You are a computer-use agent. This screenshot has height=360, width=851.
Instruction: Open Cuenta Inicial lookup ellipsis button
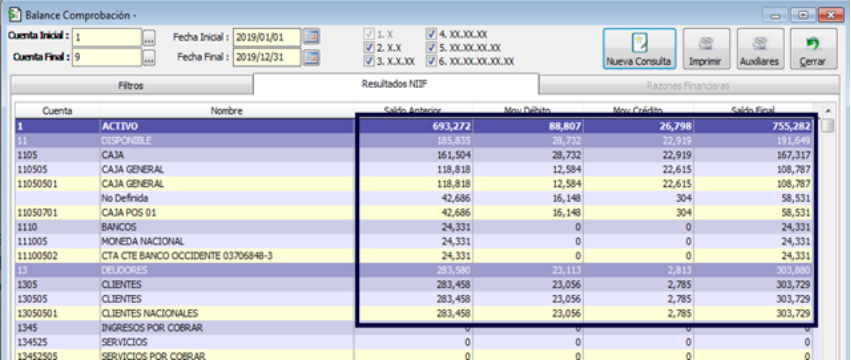point(149,37)
